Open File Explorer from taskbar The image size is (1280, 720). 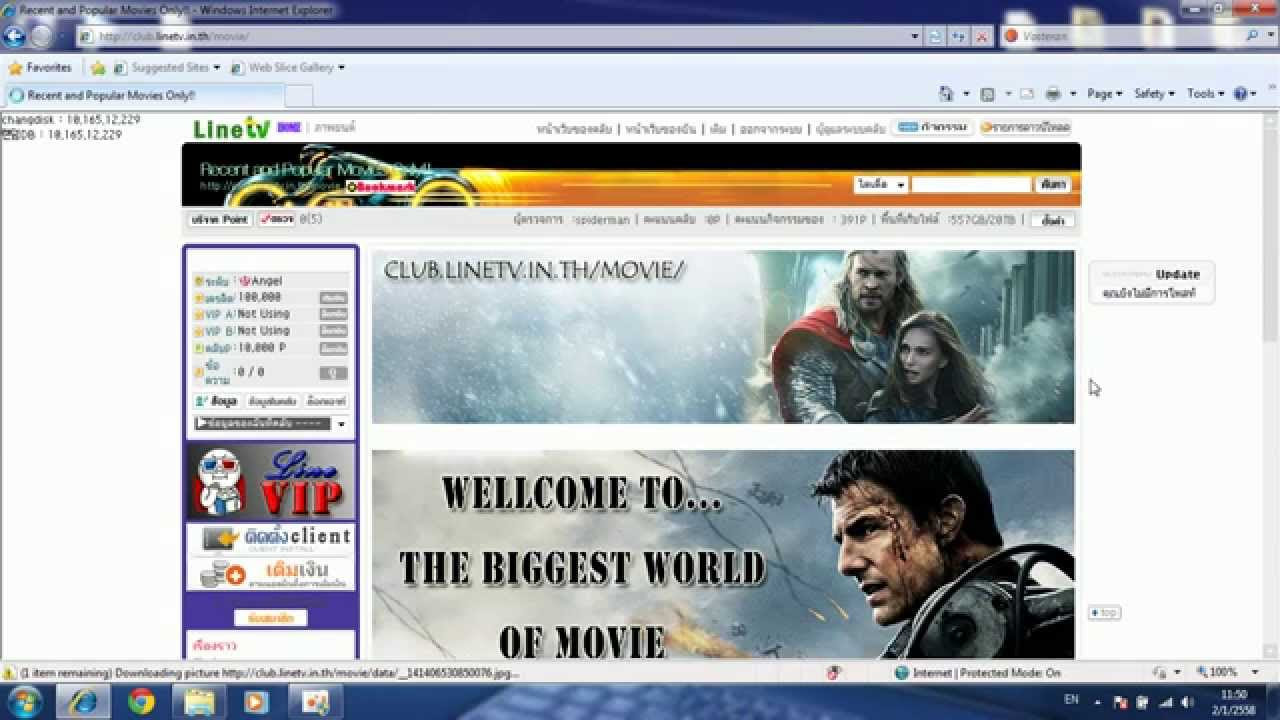pyautogui.click(x=199, y=702)
